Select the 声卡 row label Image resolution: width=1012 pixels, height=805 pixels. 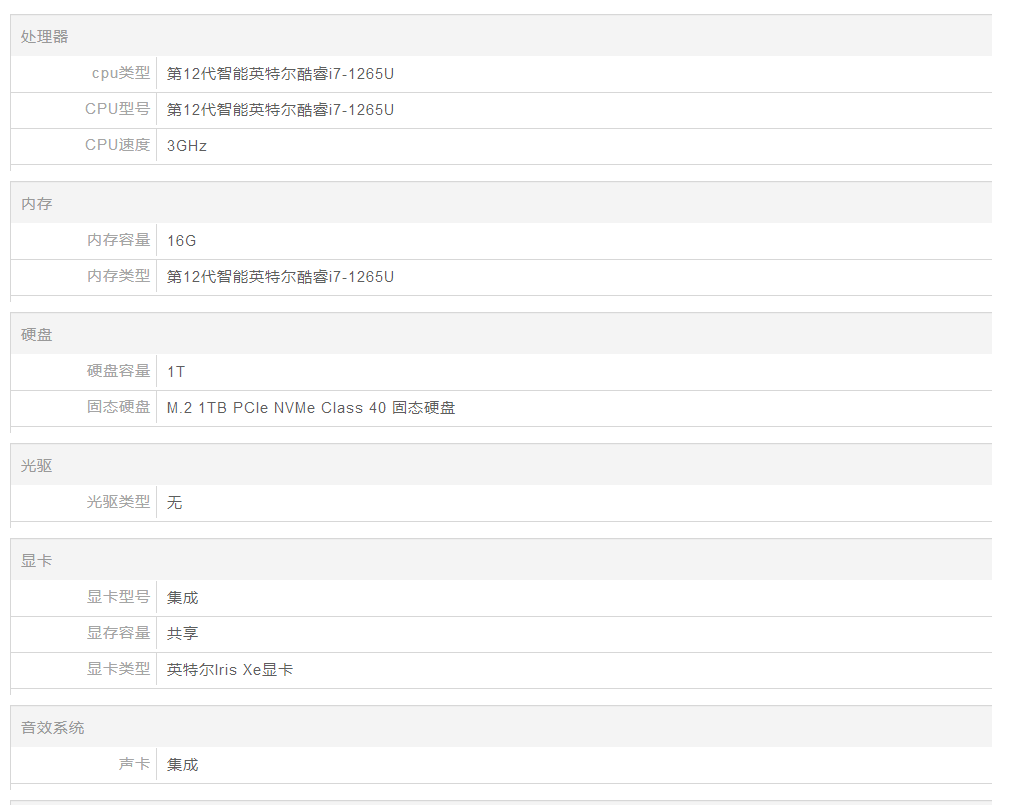(x=134, y=764)
